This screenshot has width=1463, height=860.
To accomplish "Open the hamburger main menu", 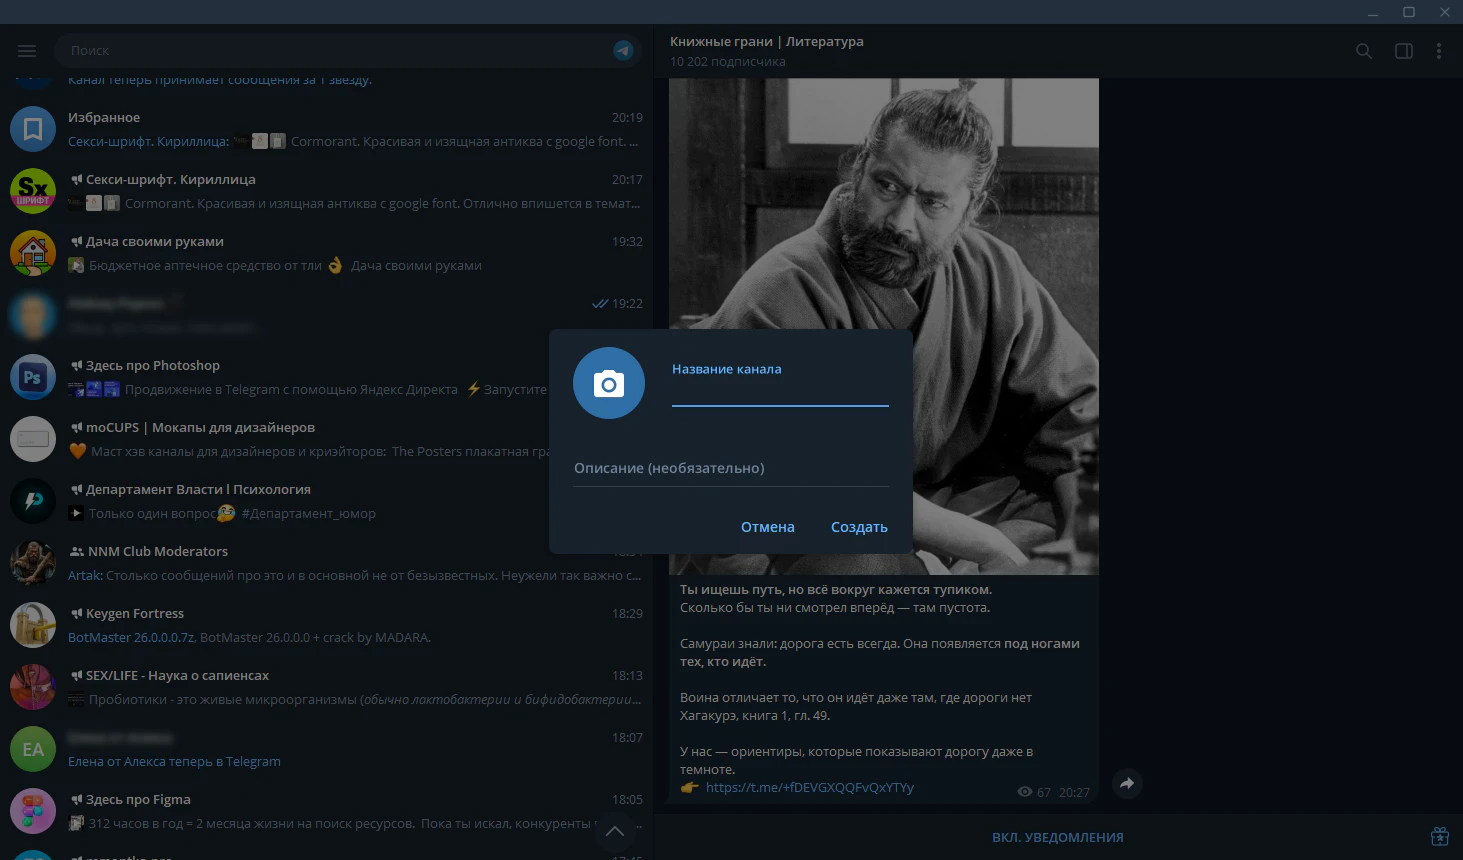I will [x=27, y=51].
